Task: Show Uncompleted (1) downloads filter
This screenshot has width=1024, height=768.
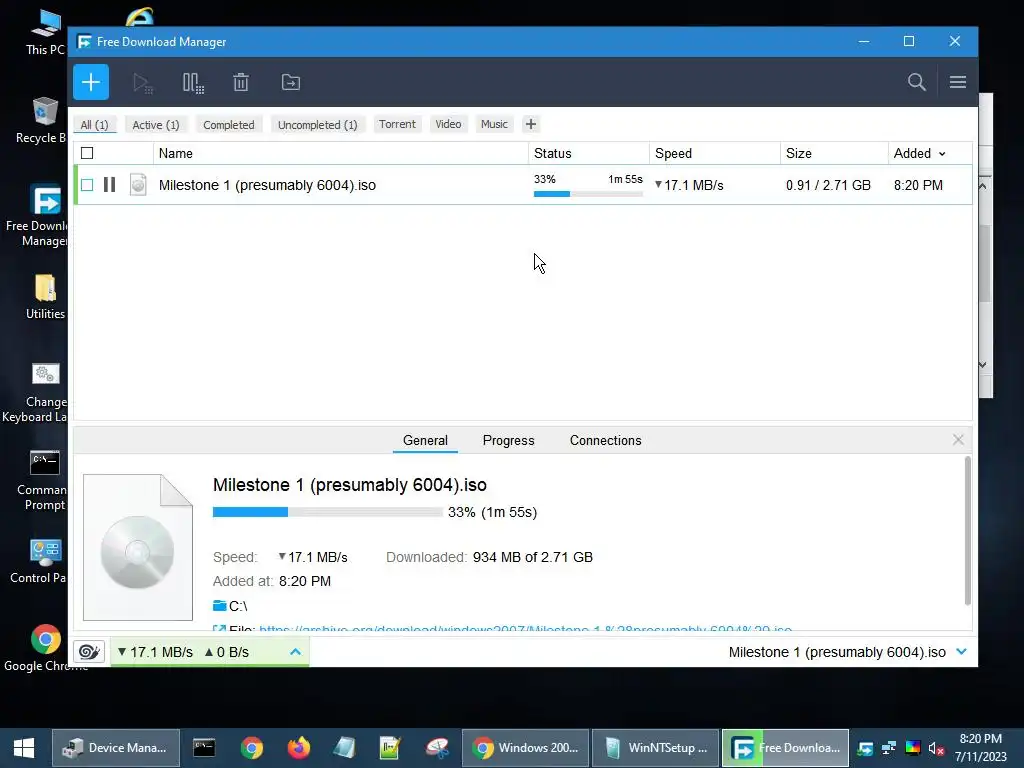Action: click(318, 125)
